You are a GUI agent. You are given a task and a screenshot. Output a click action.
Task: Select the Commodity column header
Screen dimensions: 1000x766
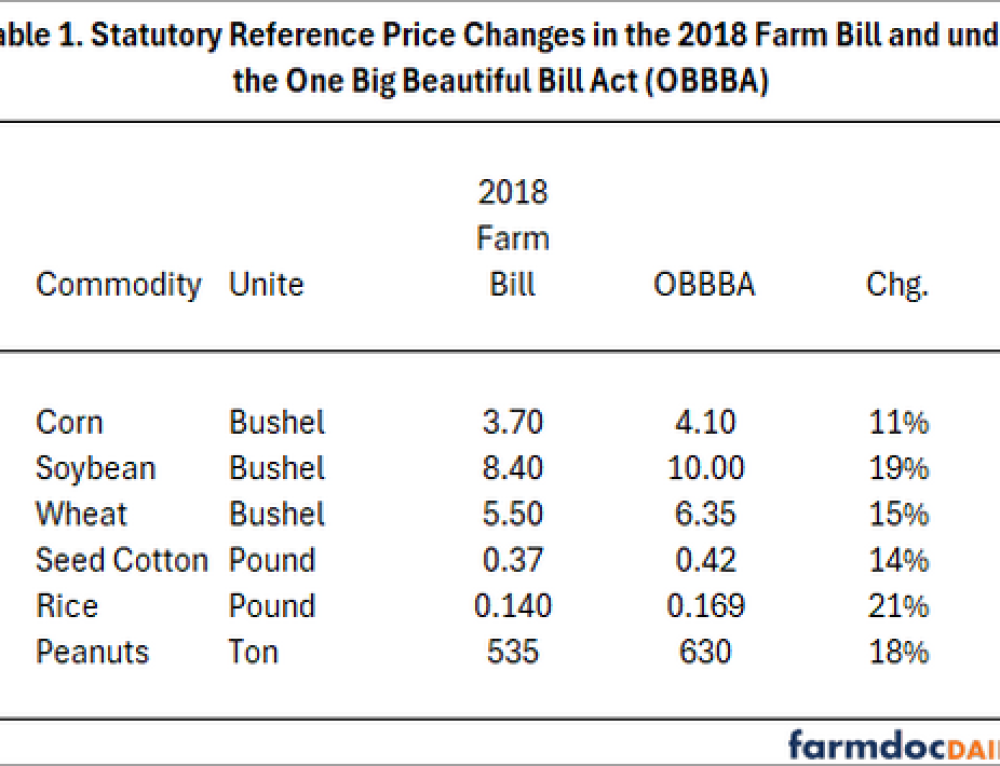coord(118,285)
